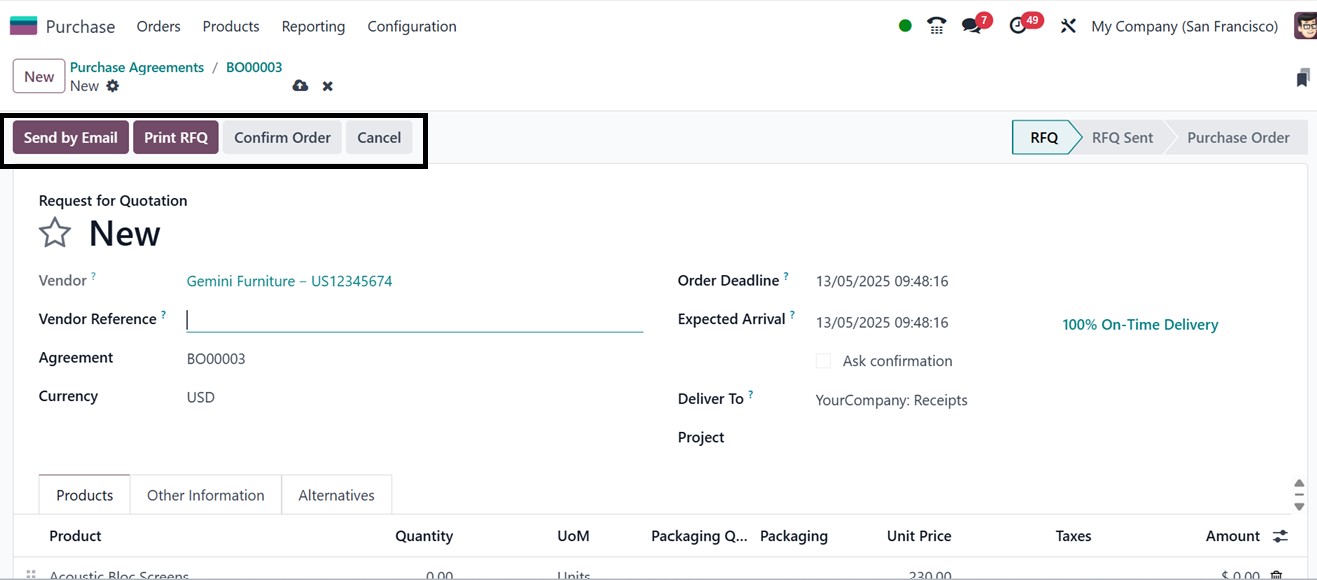Expand the Orders menu

pos(159,26)
